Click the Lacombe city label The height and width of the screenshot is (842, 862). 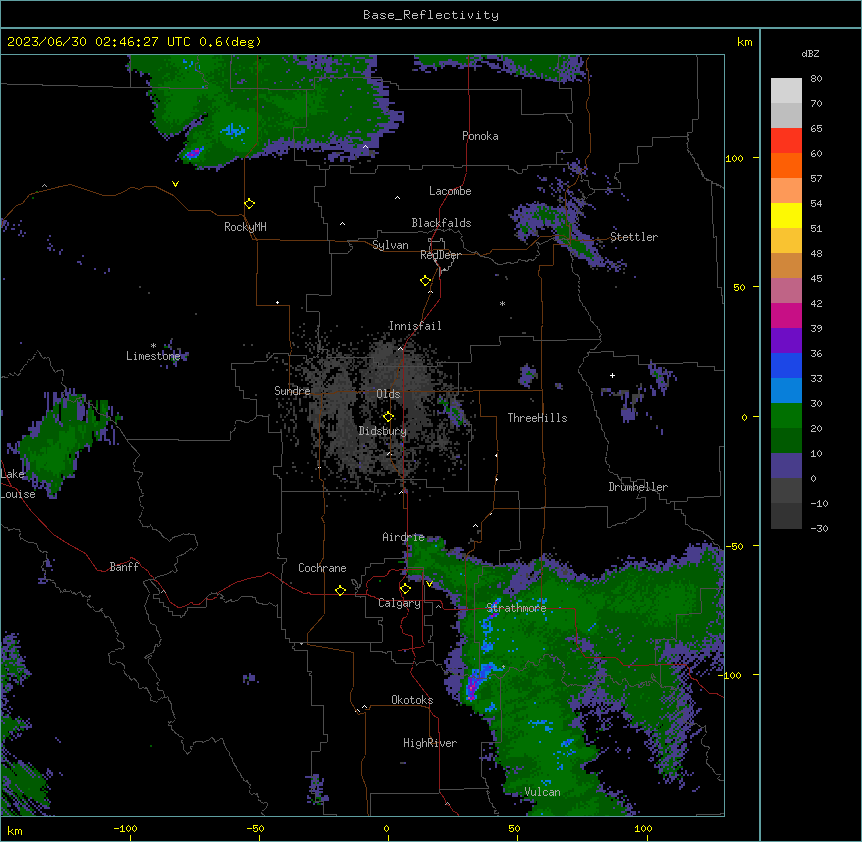[x=450, y=191]
